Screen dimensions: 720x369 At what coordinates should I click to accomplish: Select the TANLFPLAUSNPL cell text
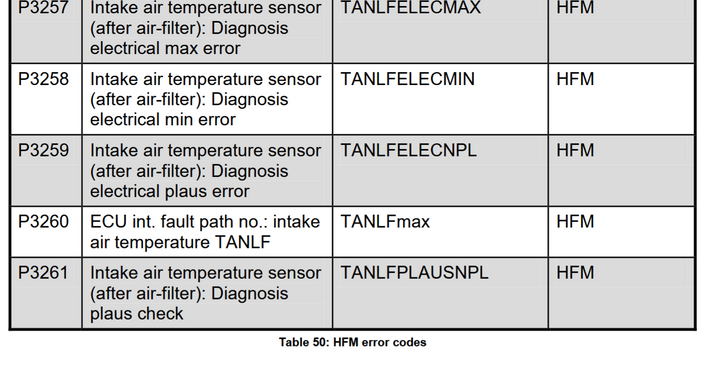point(414,273)
